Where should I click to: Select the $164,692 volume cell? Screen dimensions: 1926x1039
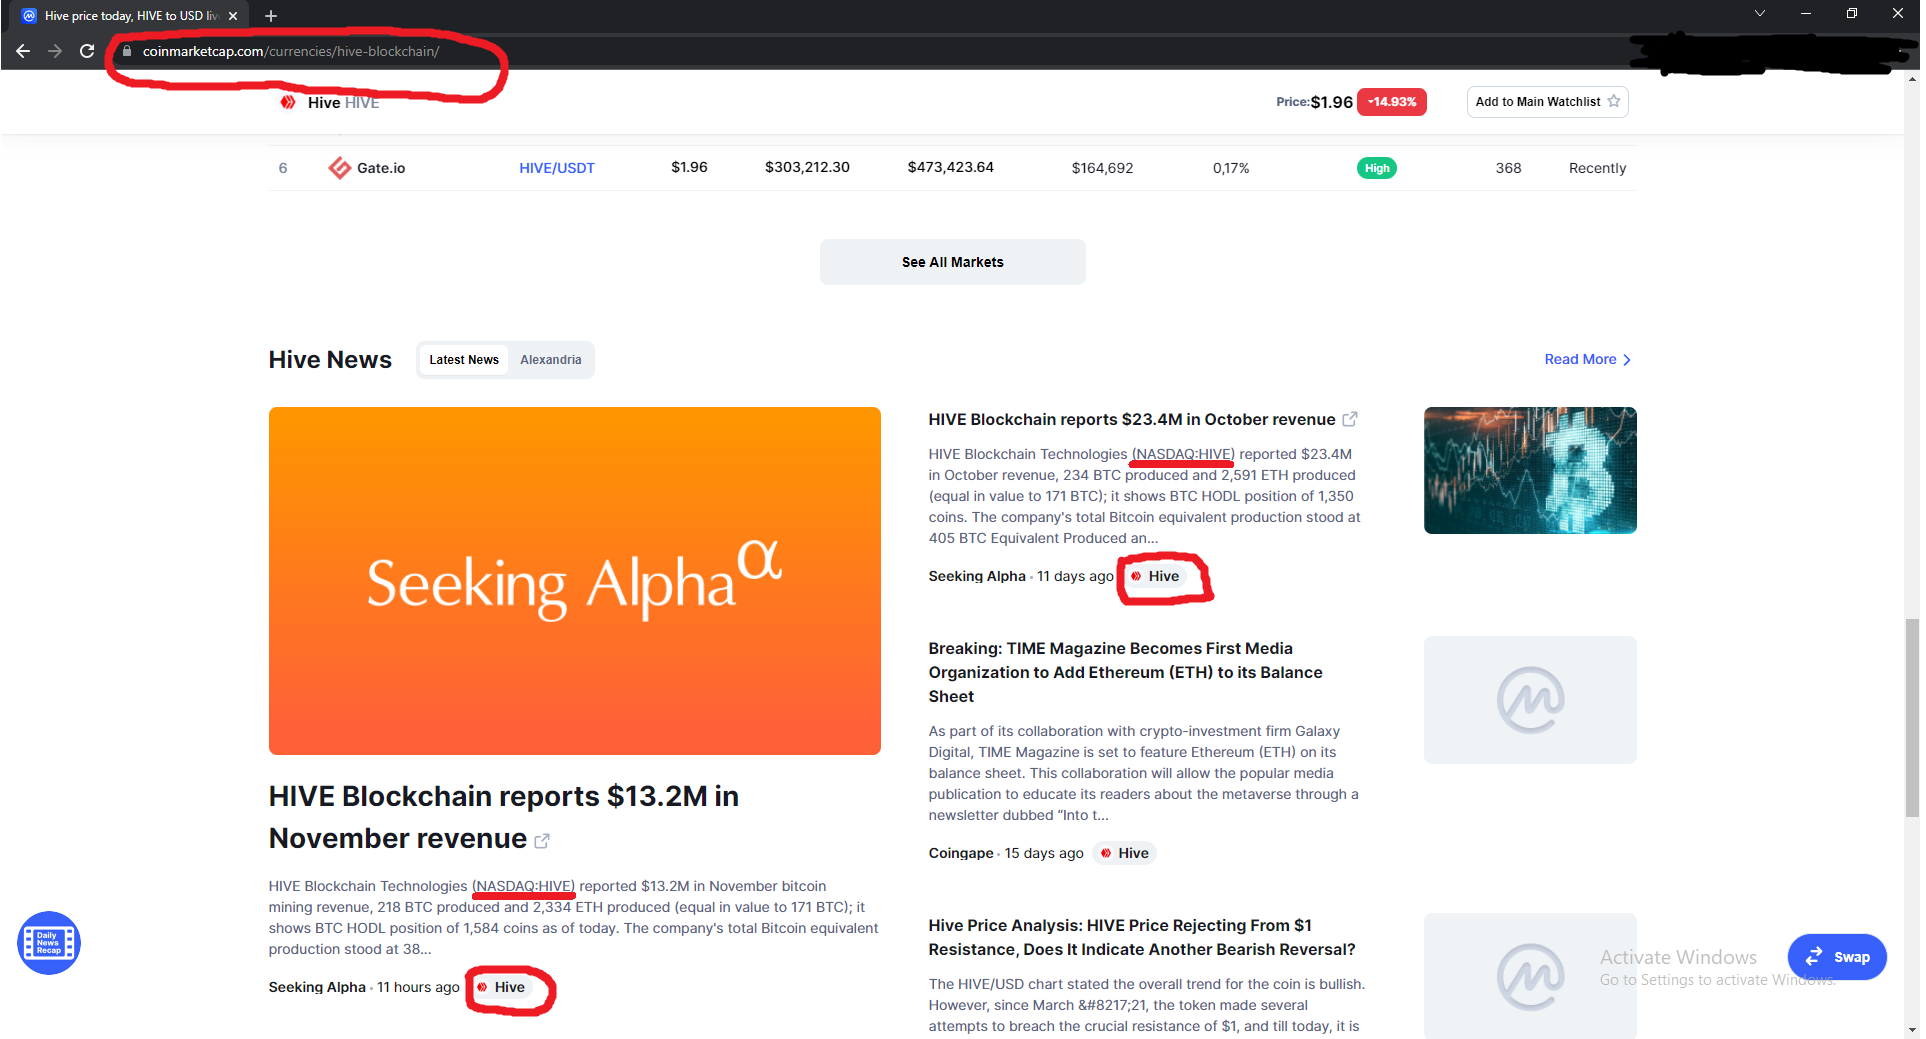[1102, 168]
